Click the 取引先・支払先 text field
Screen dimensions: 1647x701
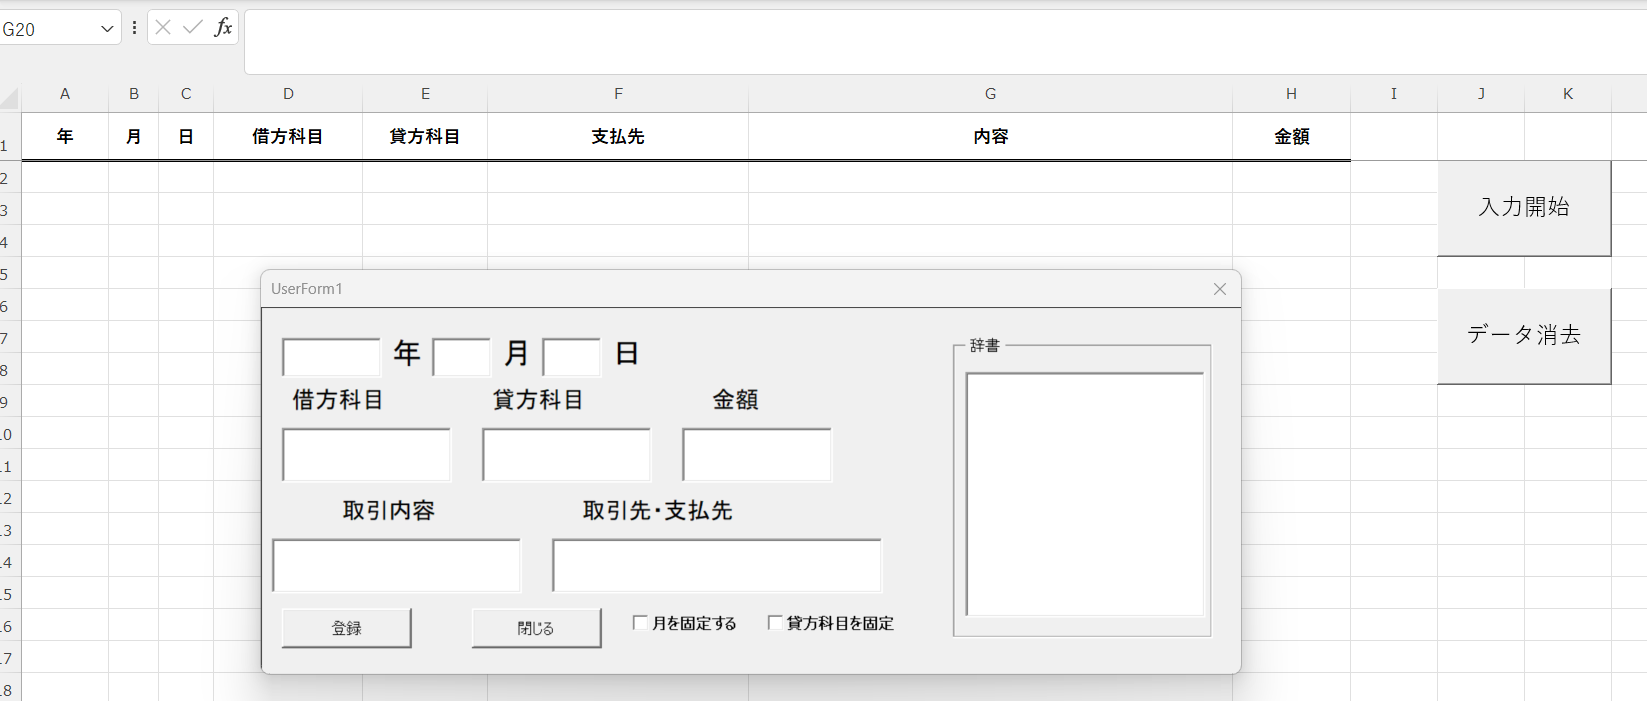[716, 565]
